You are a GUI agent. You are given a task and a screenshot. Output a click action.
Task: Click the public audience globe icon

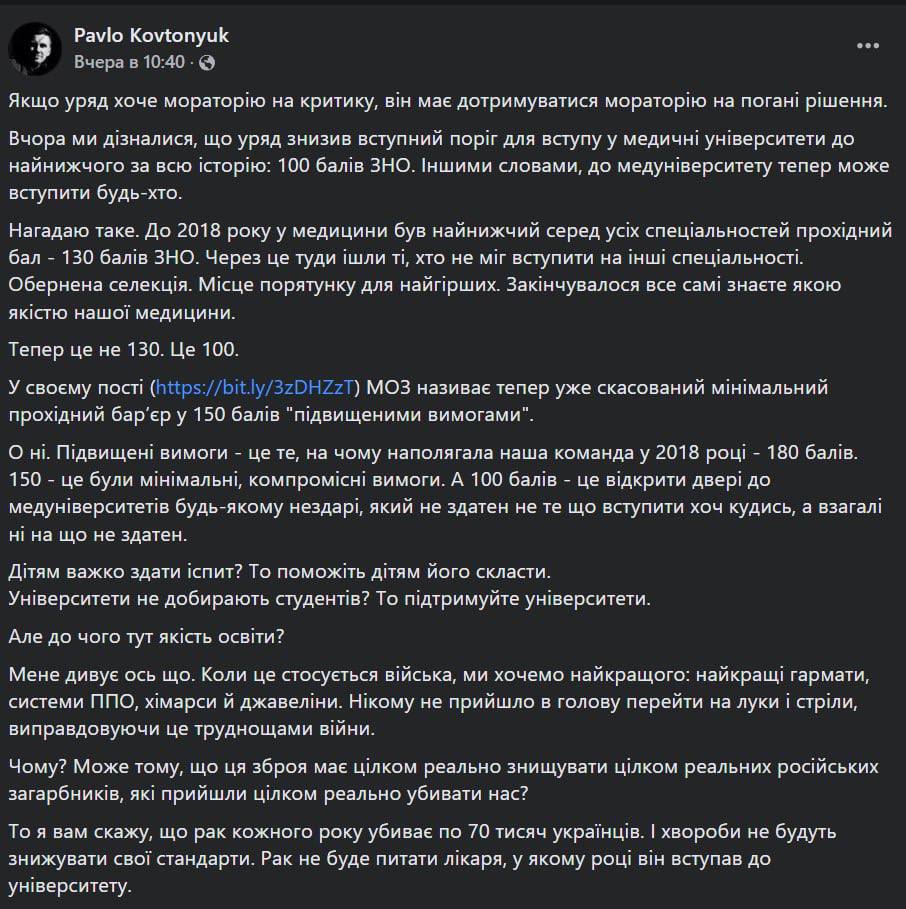click(x=207, y=62)
